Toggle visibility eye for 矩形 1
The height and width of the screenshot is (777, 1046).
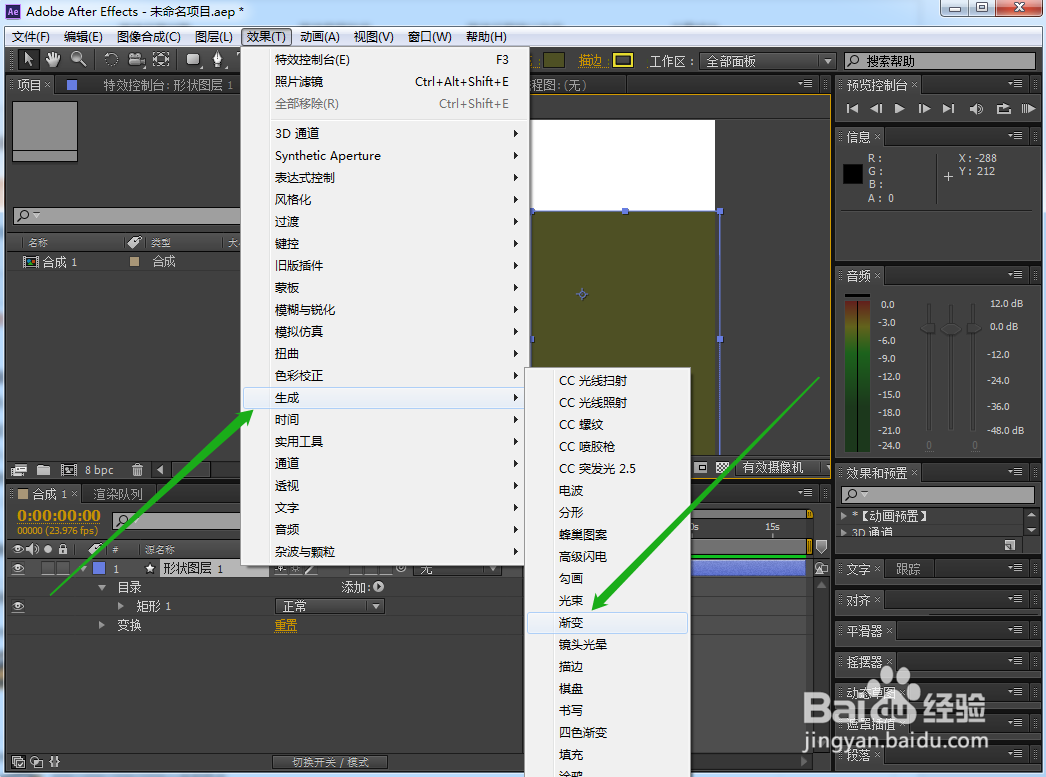pos(18,606)
